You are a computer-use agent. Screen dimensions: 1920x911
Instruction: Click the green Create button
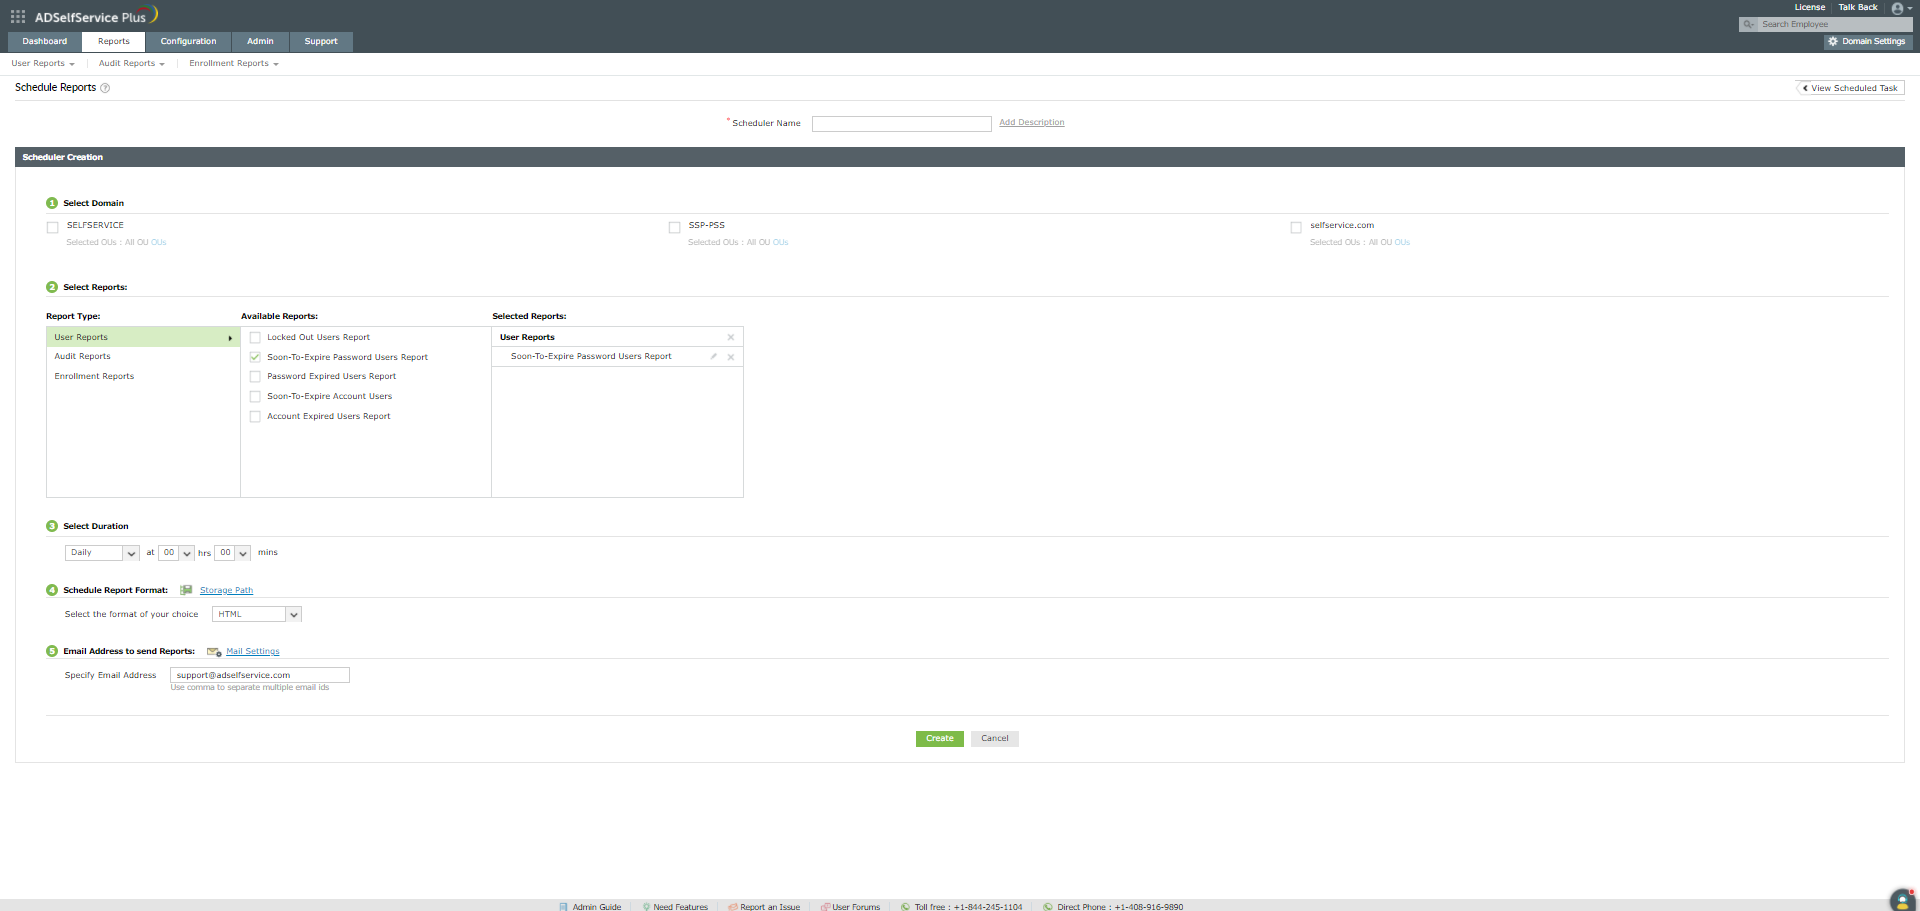coord(940,739)
